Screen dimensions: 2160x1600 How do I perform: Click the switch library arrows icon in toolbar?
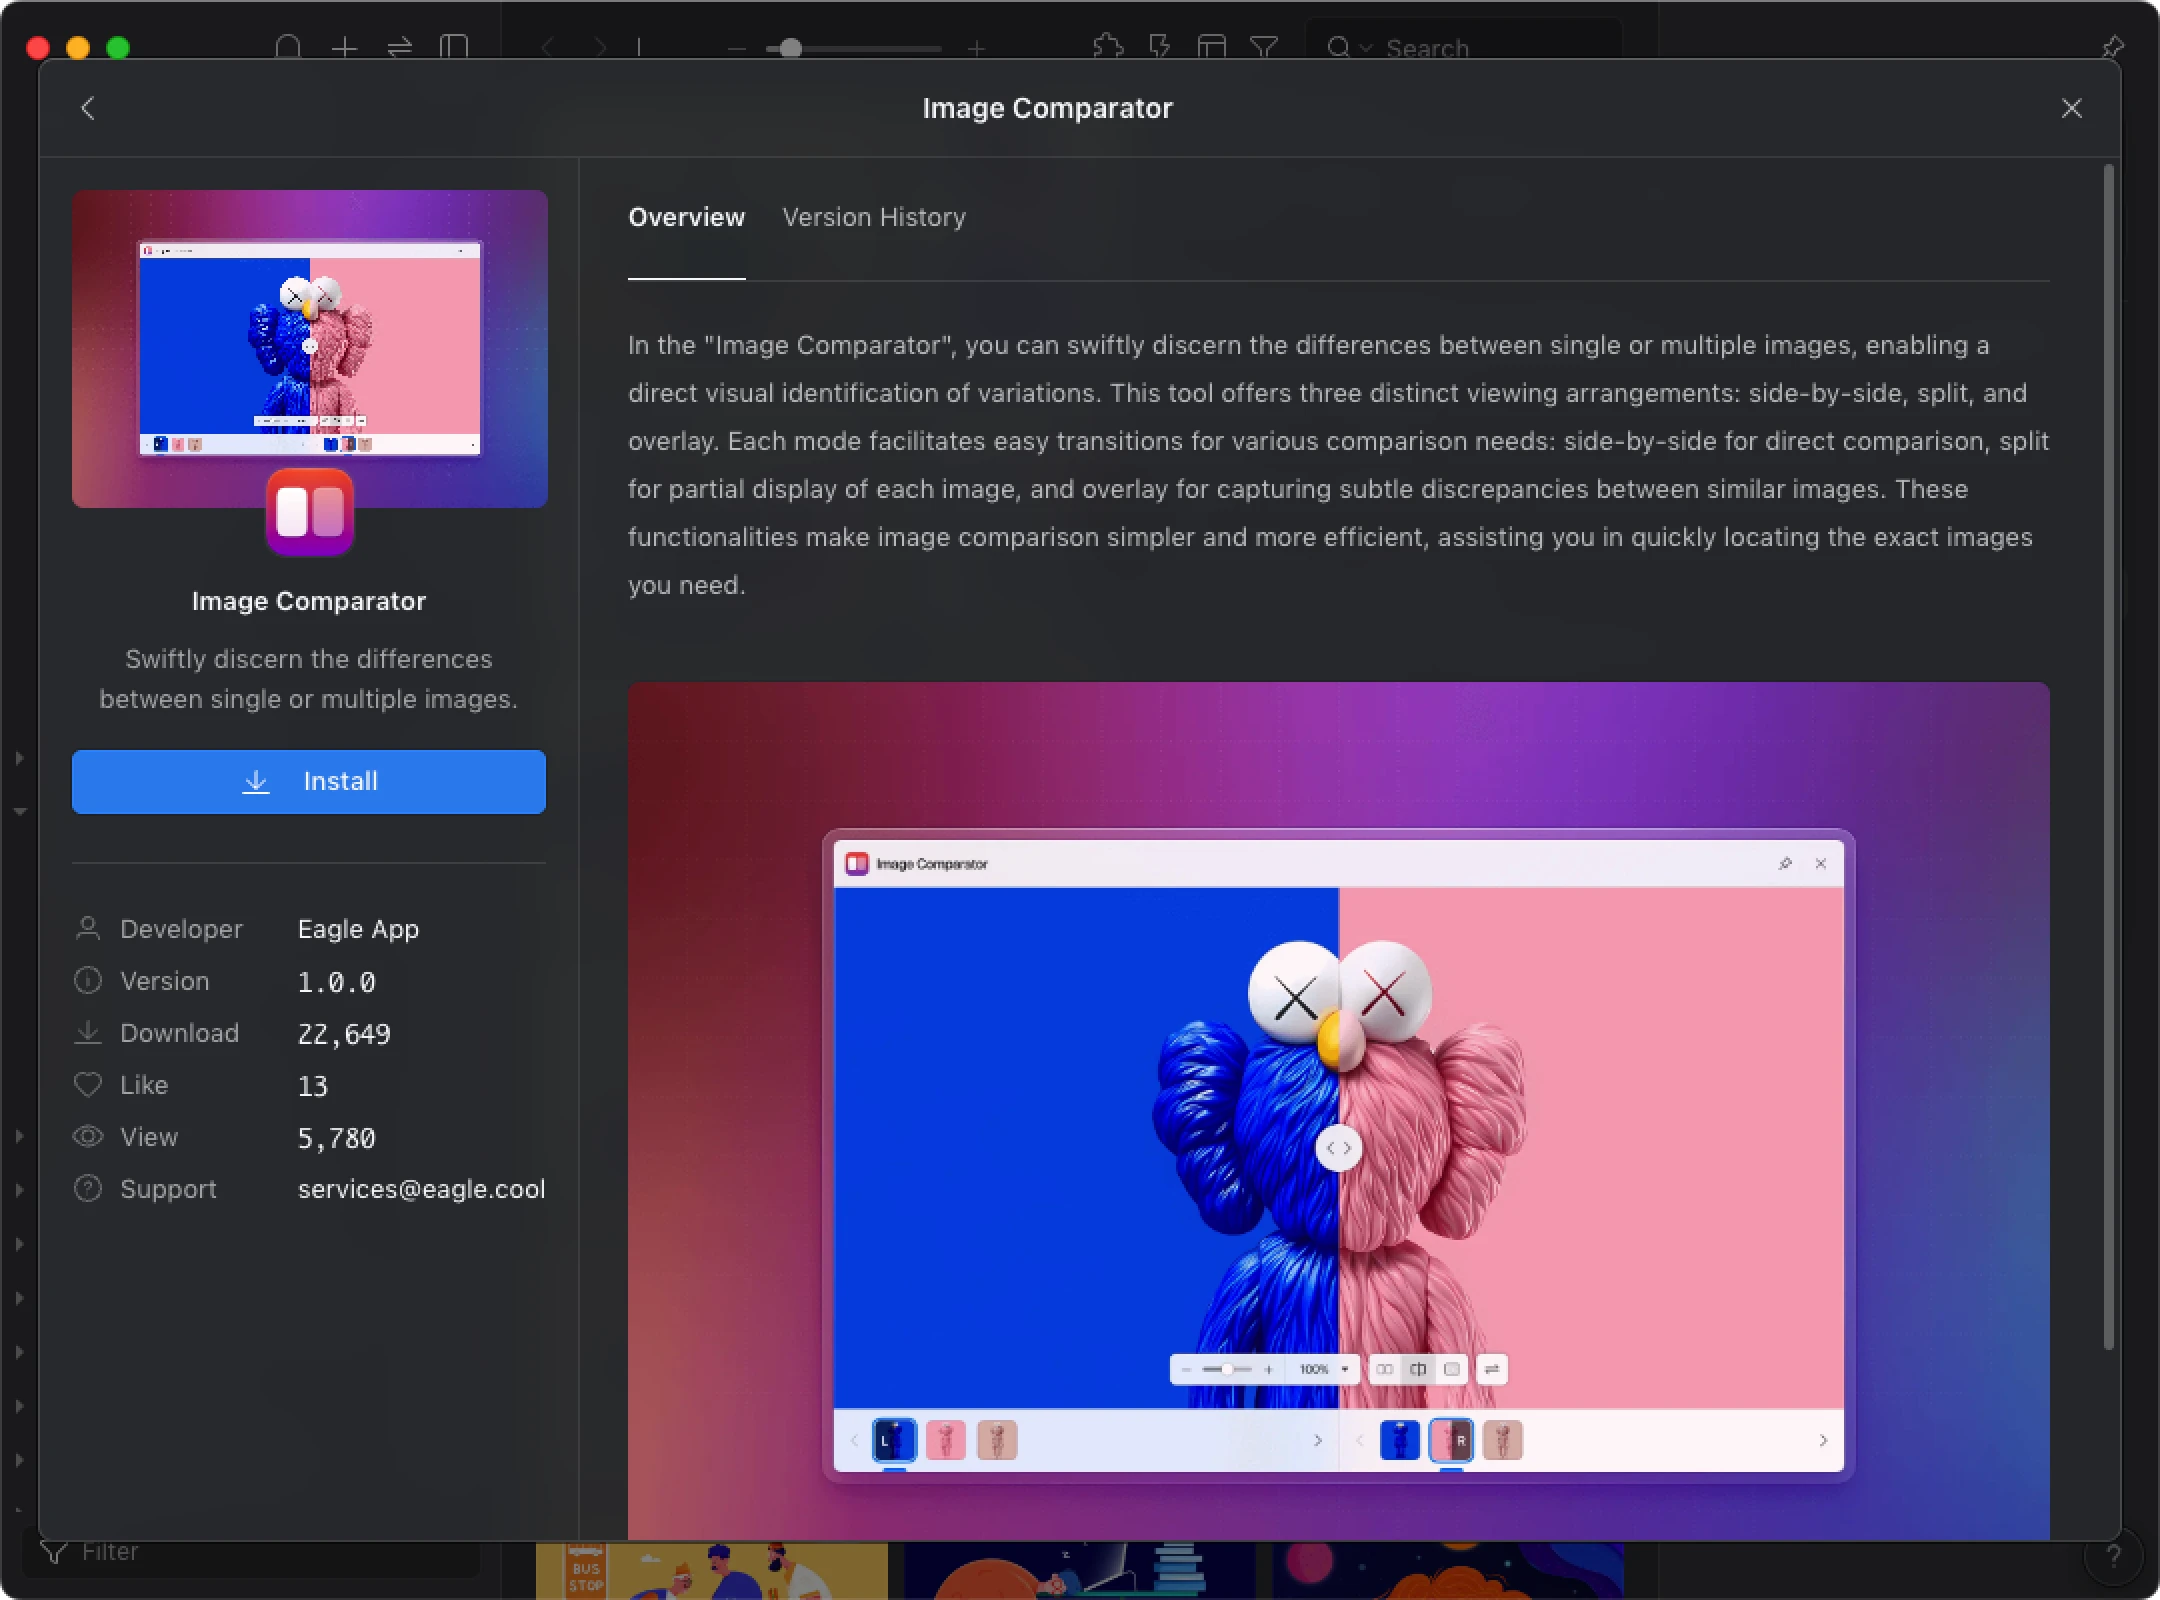399,47
